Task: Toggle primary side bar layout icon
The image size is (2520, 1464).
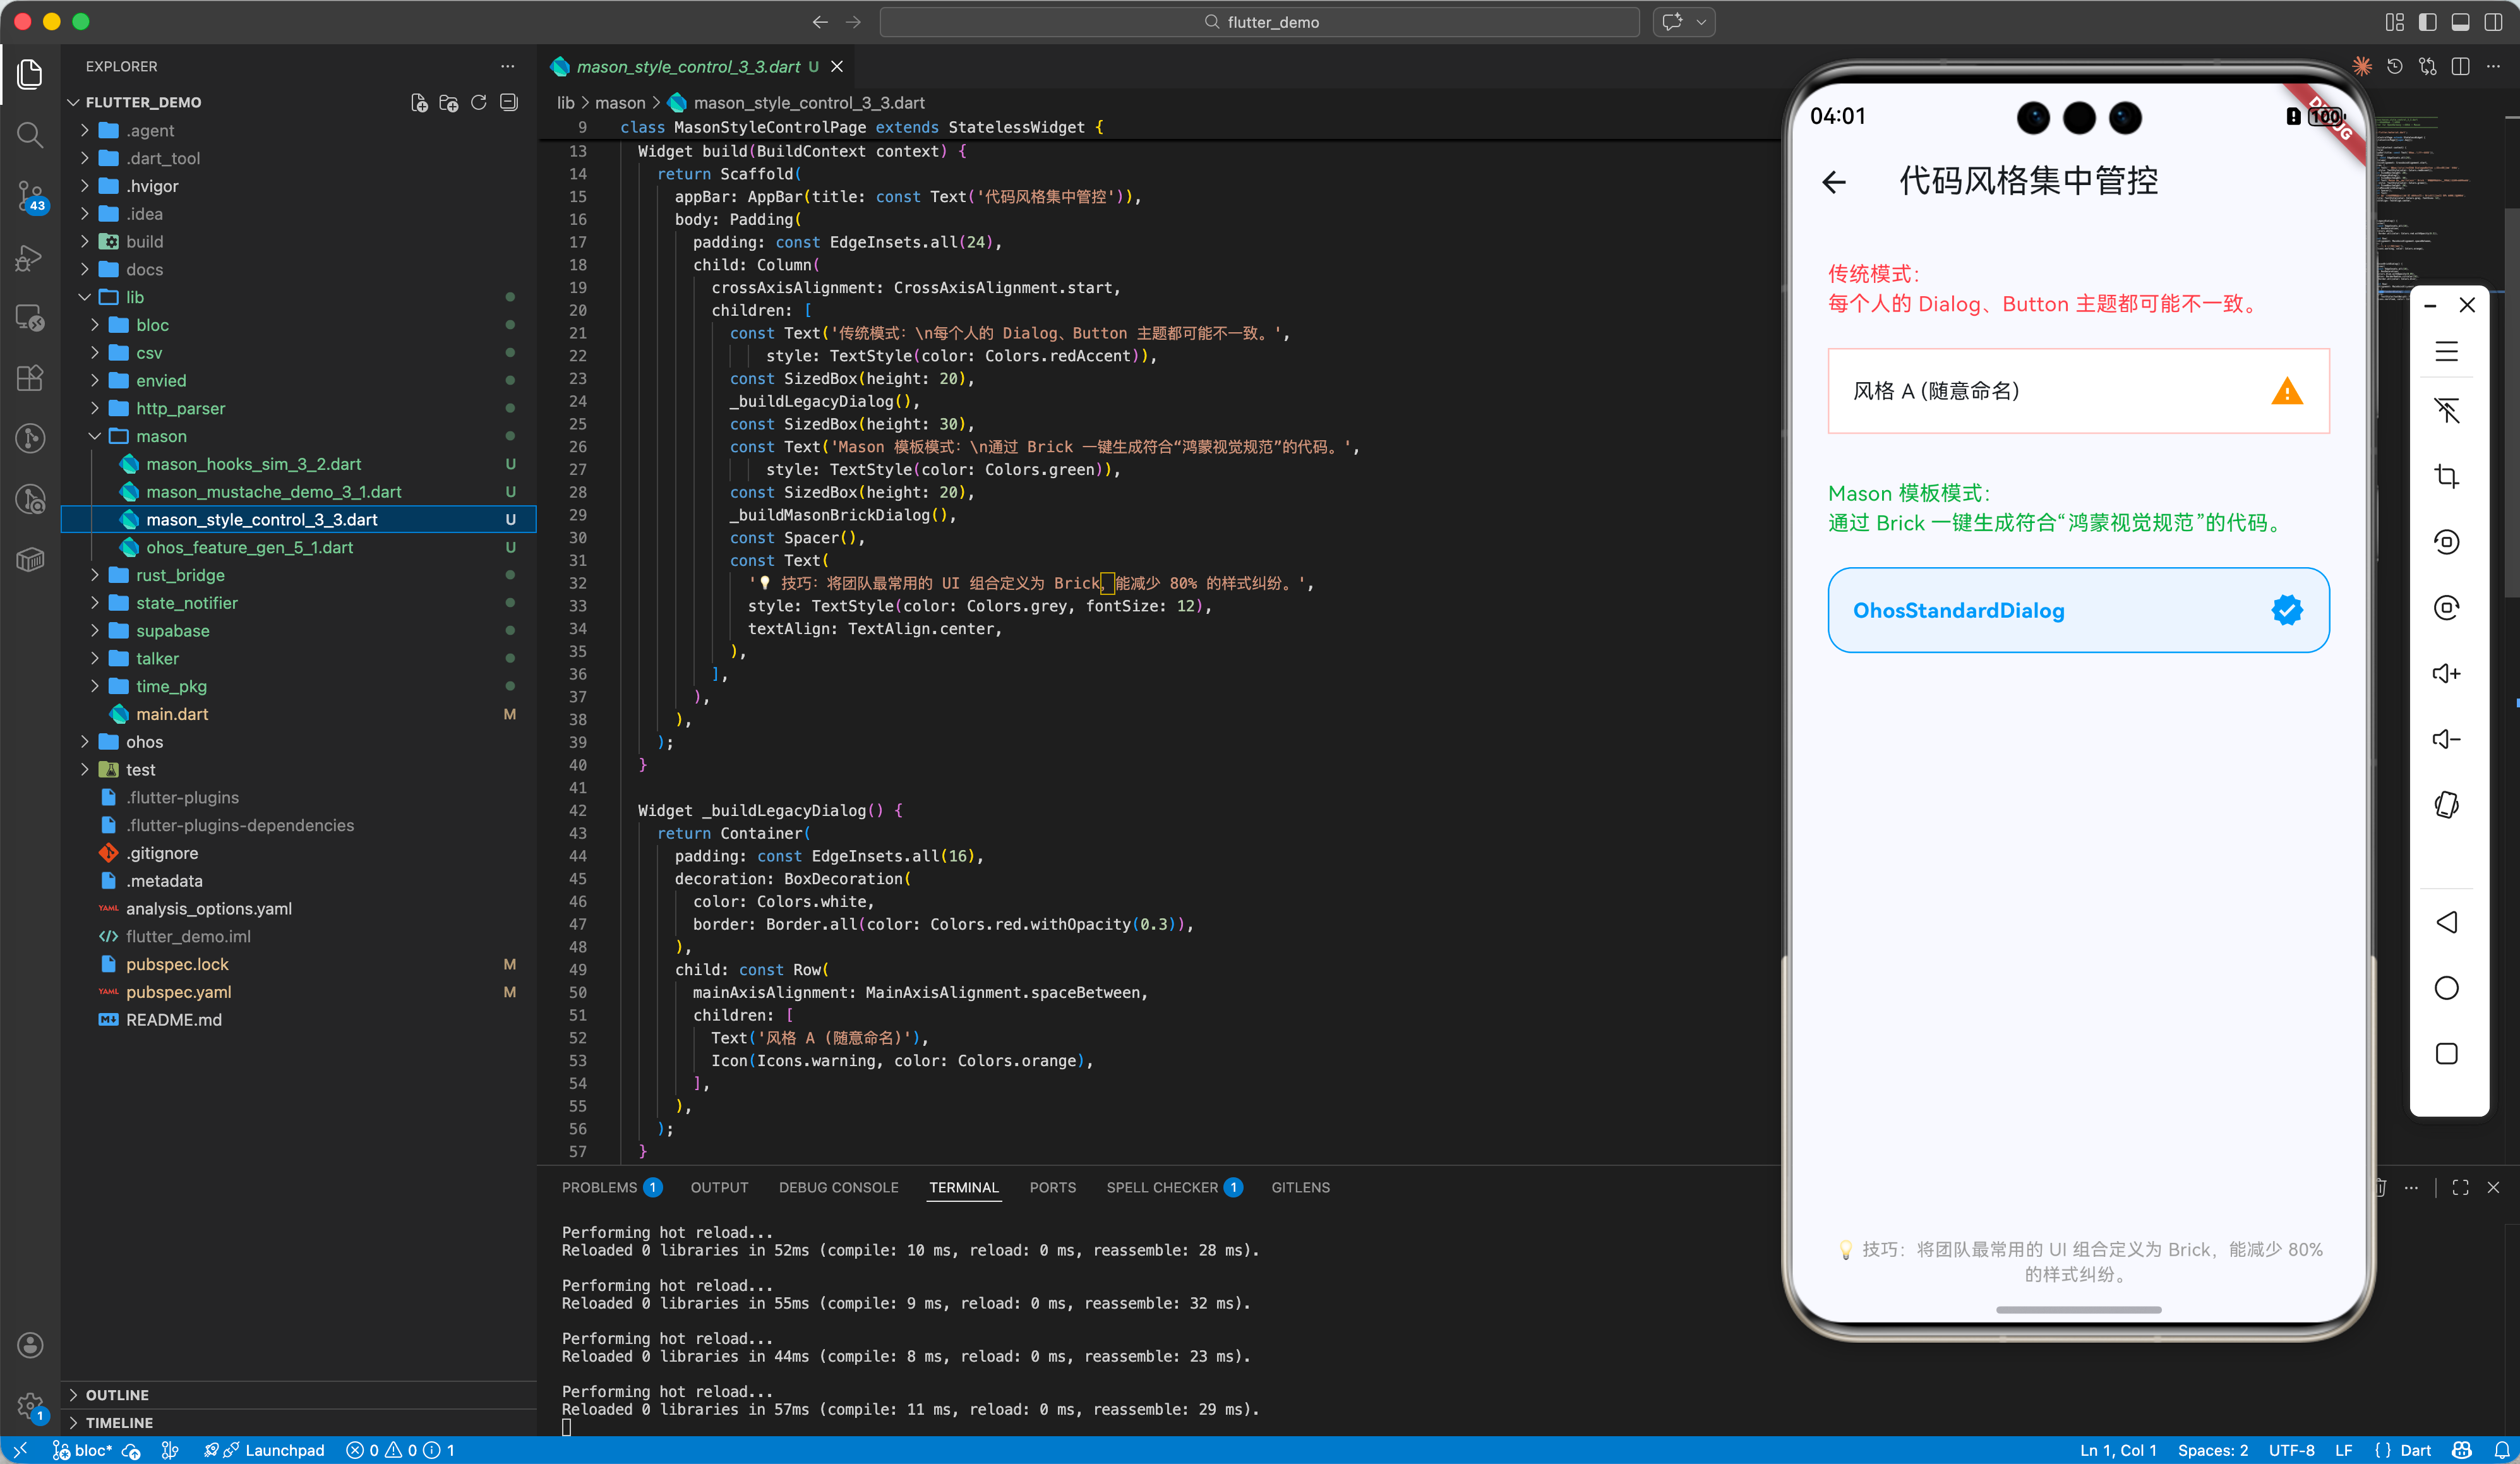Action: (2428, 22)
